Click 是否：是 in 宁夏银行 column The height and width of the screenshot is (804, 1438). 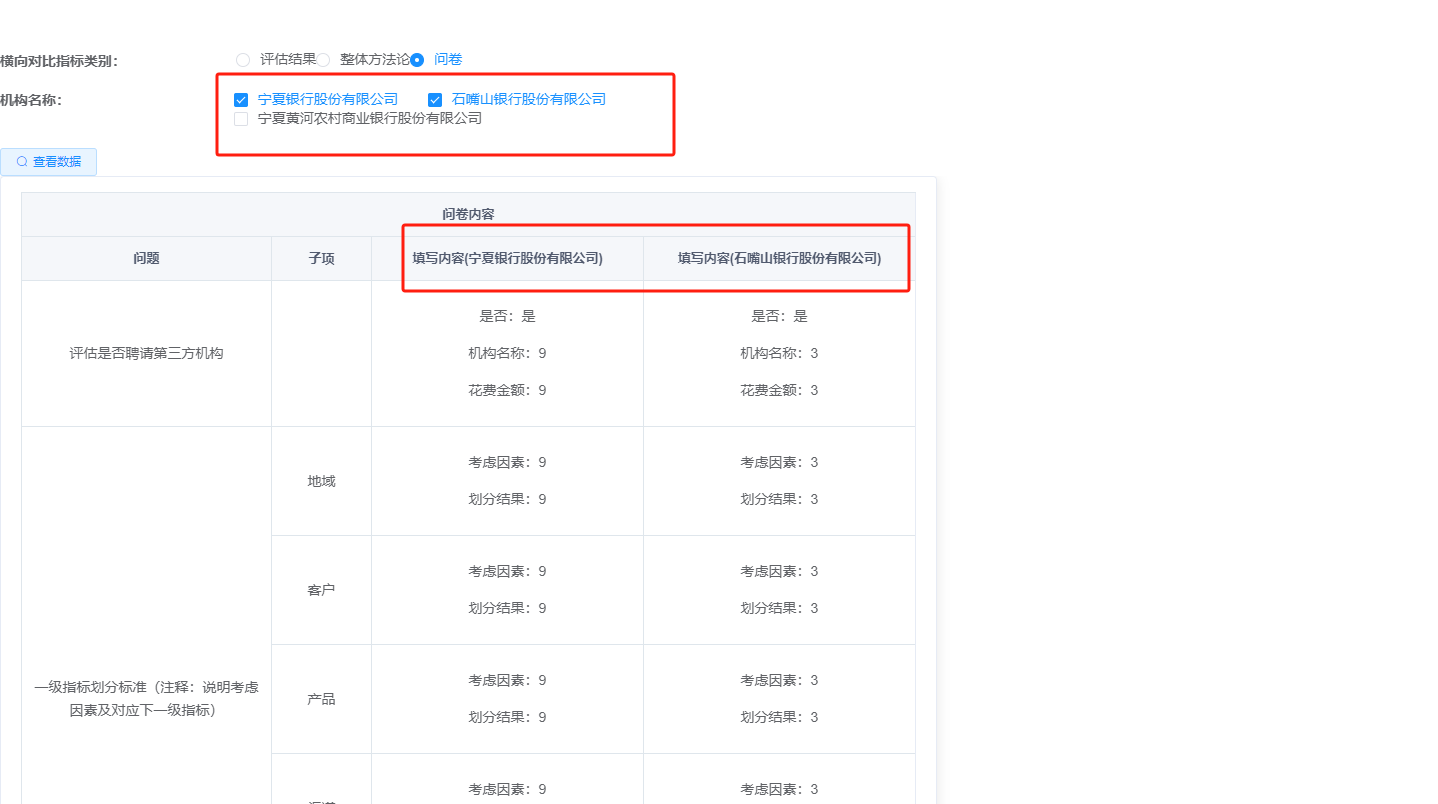click(507, 316)
